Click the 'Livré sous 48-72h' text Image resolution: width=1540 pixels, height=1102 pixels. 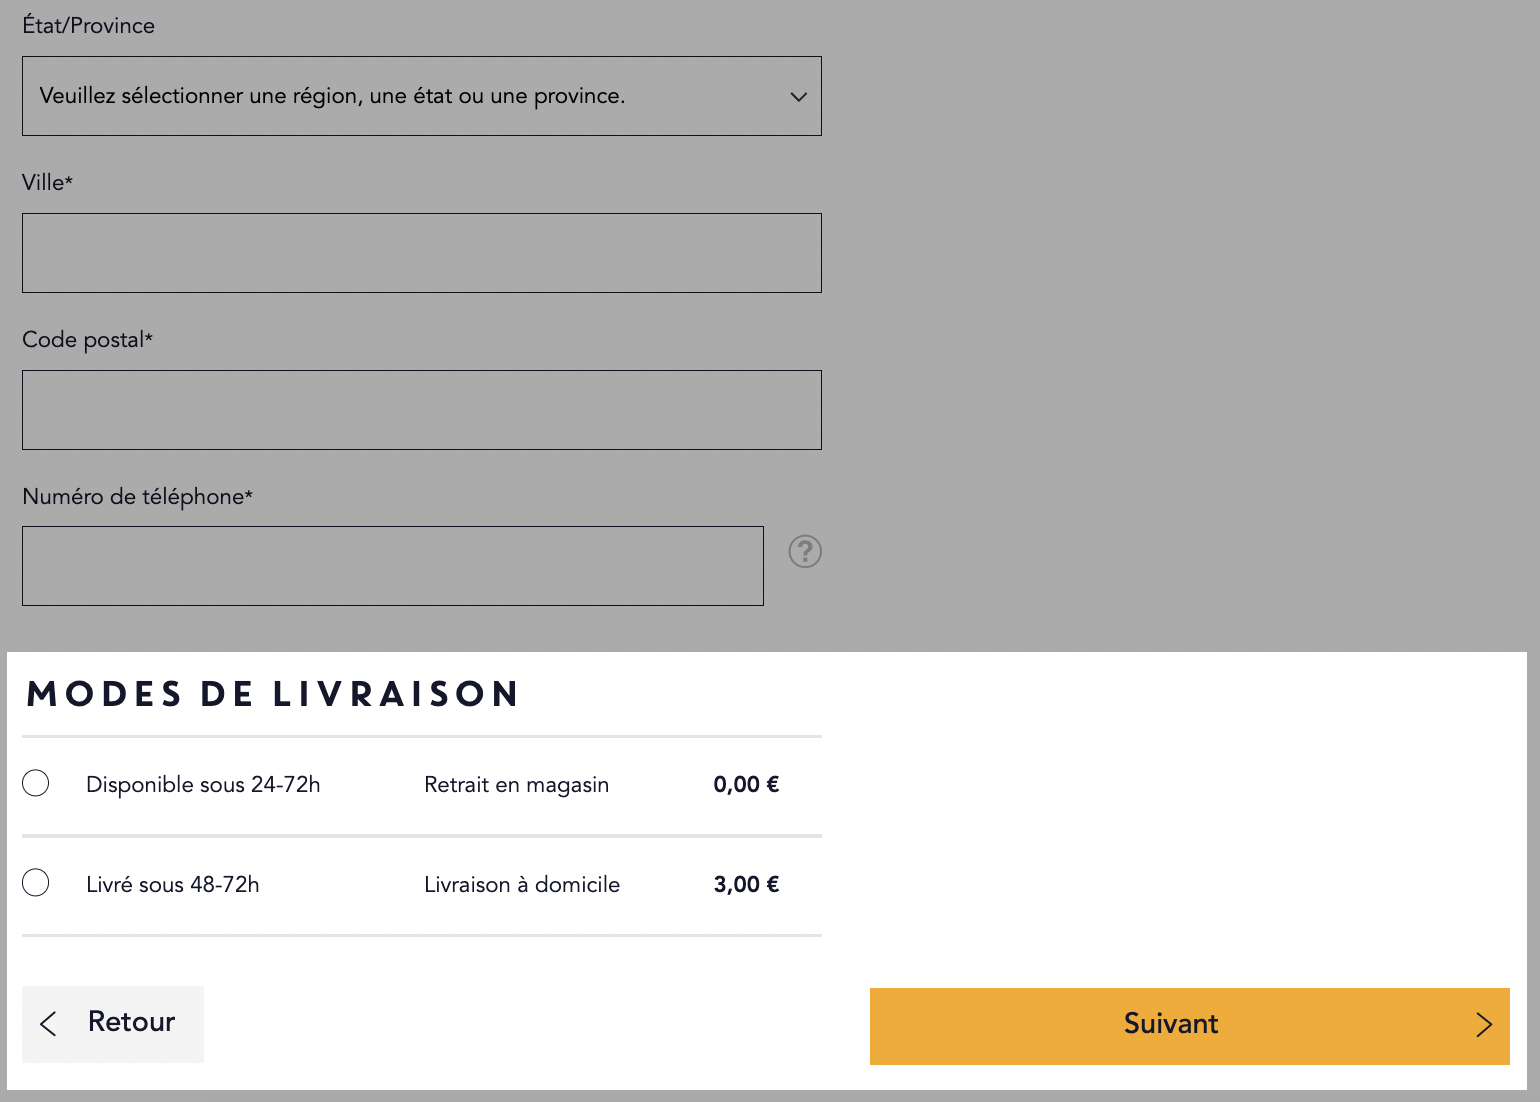pos(173,885)
